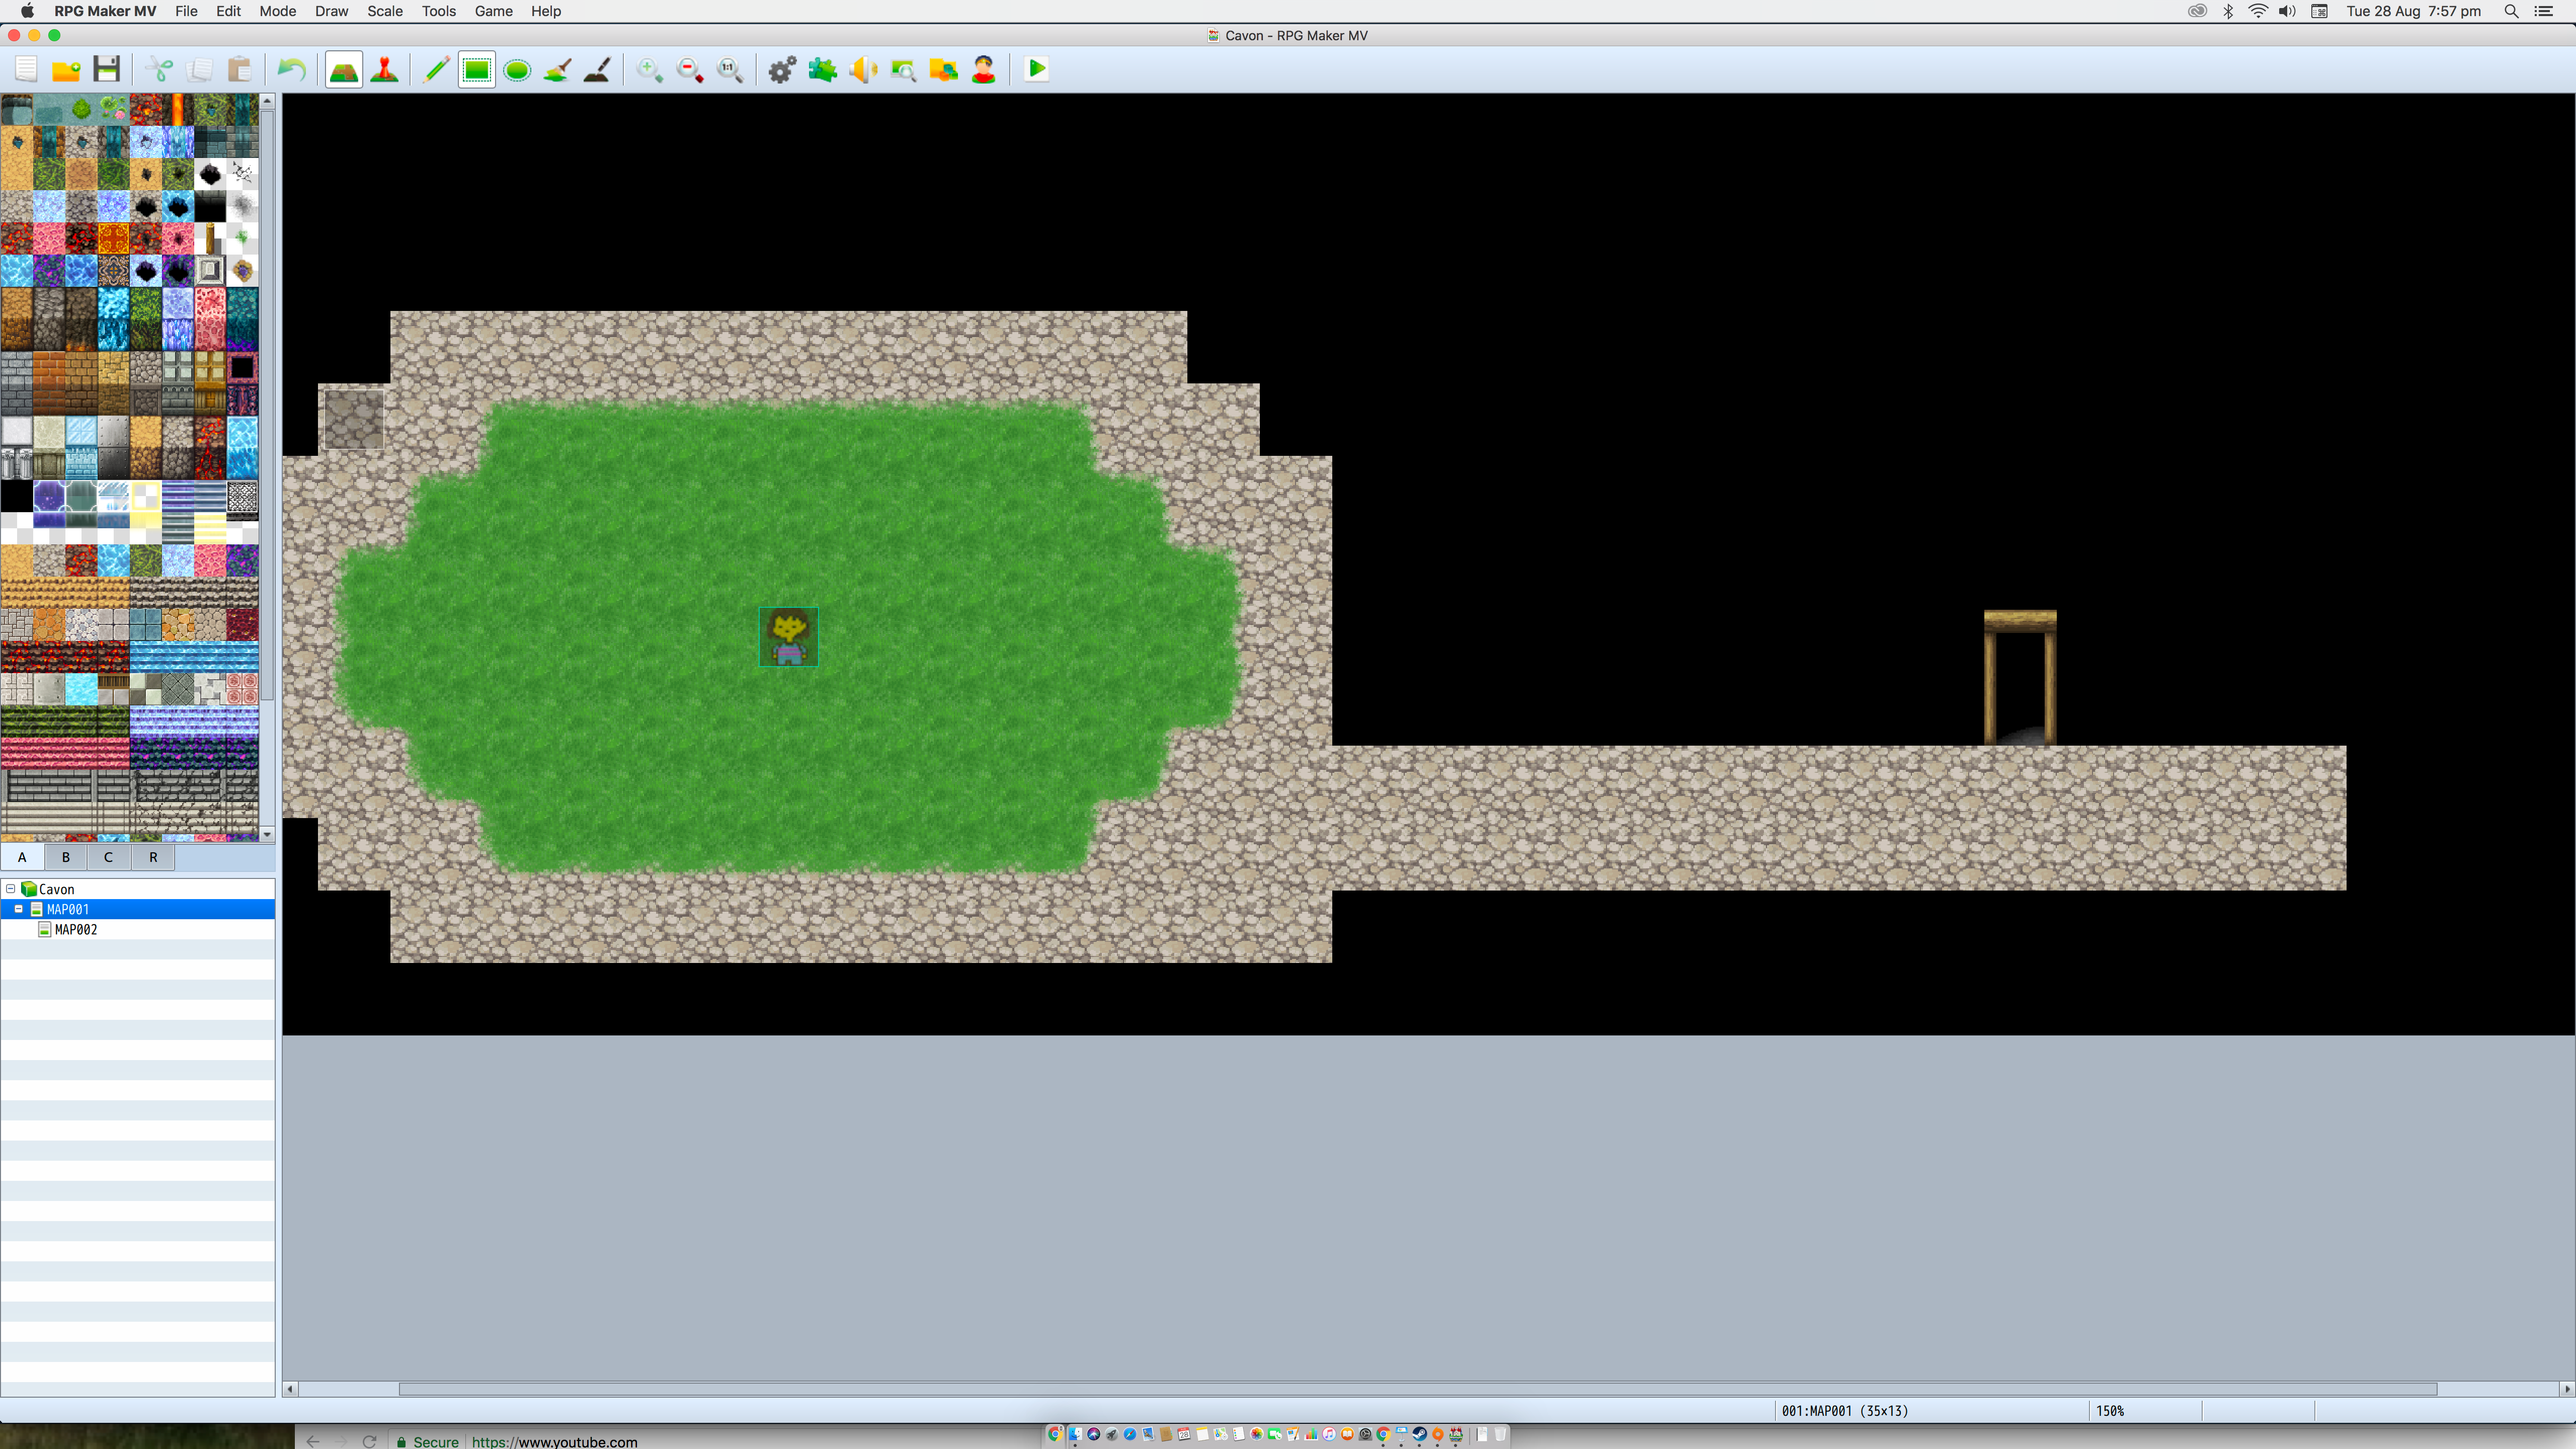Screen dimensions: 2576x1449
Task: Click the tileset palette scroll down arrow
Action: pos(267,834)
